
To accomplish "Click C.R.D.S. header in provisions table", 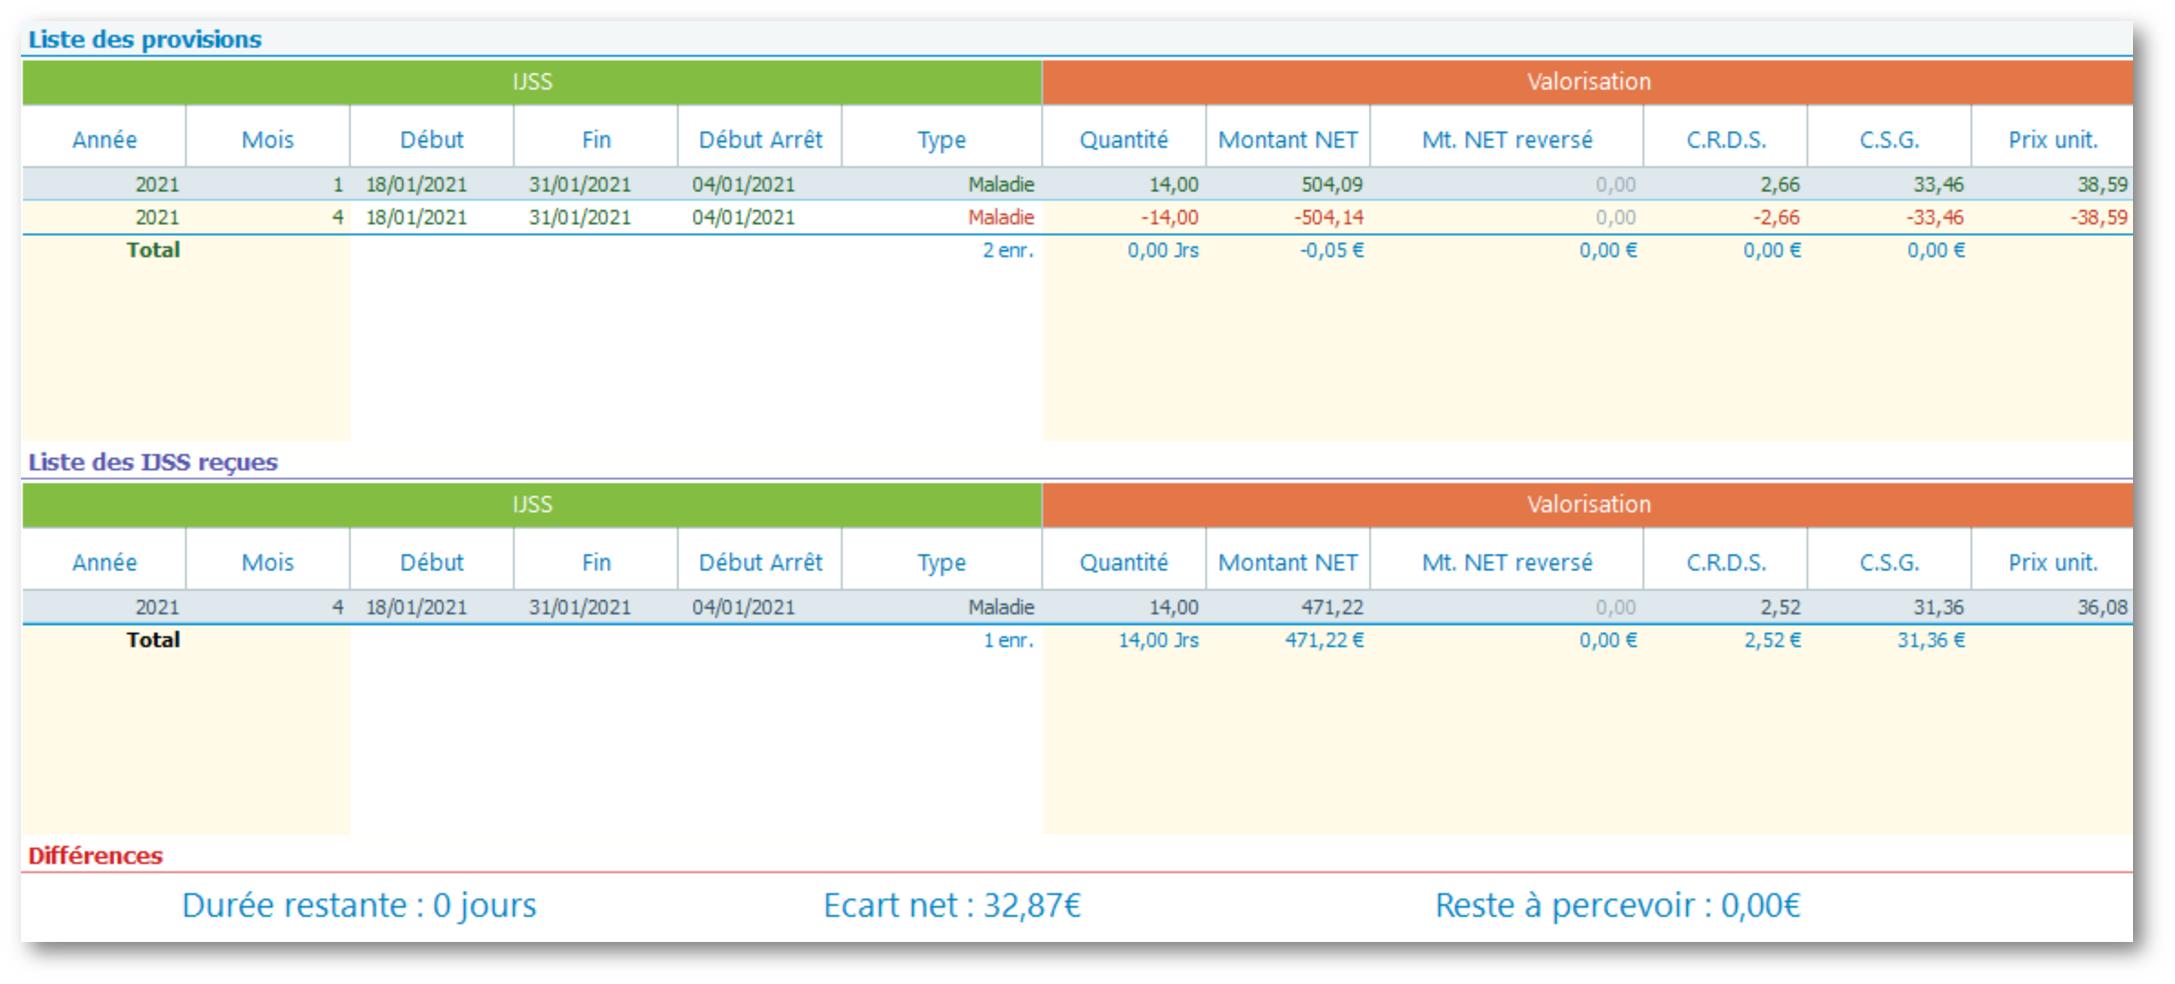I will pos(1726,140).
